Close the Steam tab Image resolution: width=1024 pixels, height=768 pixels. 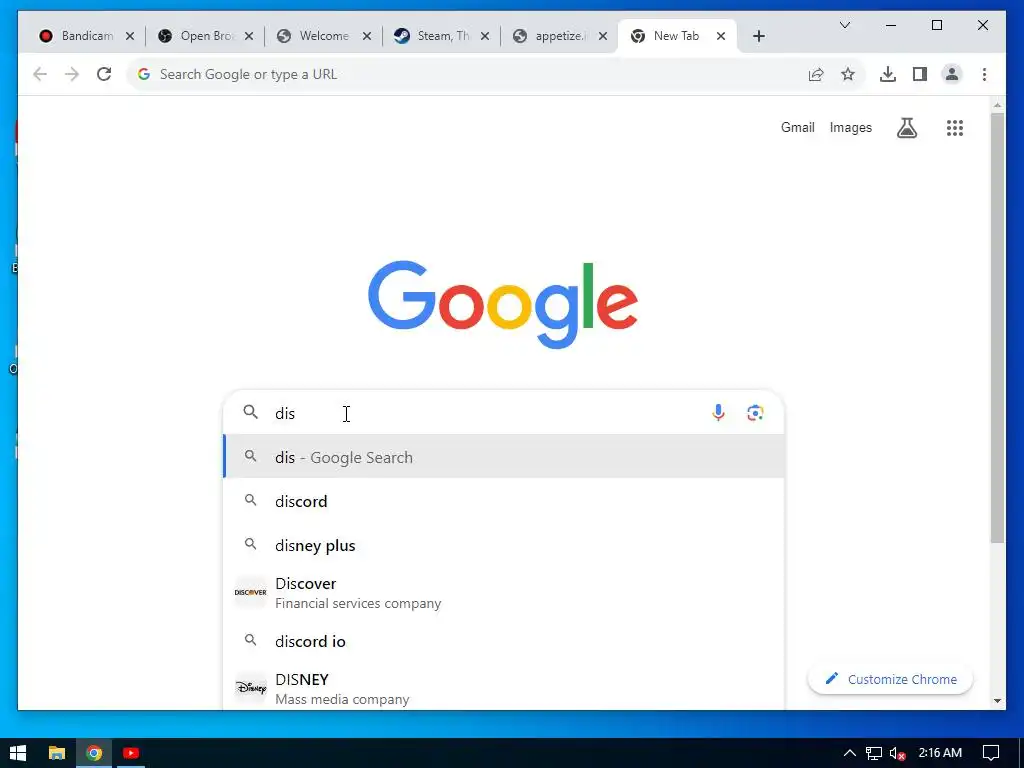[485, 37]
